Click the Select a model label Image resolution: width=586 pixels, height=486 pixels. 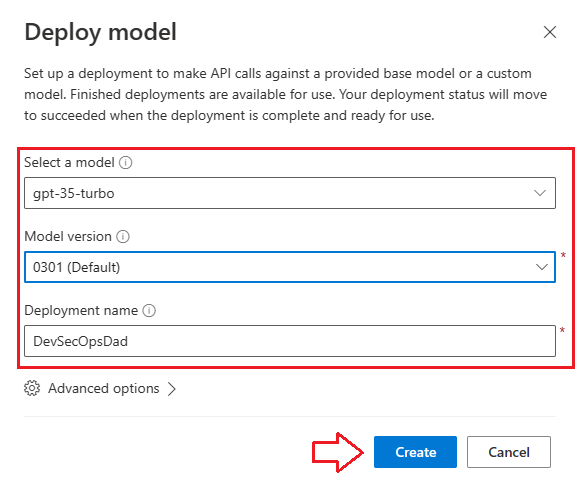69,163
